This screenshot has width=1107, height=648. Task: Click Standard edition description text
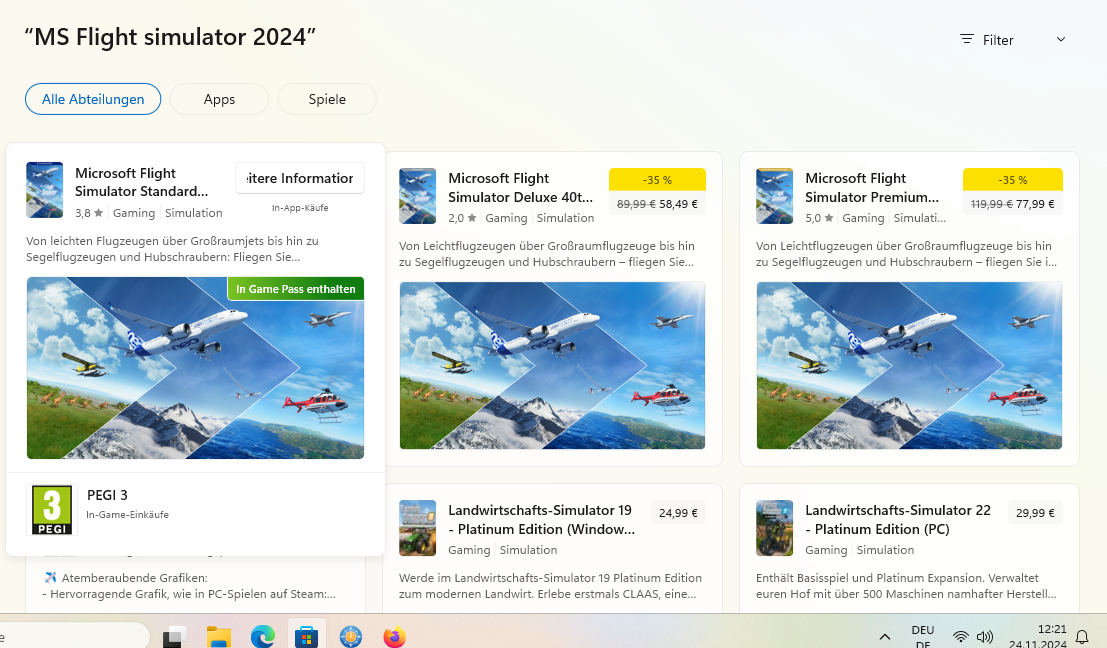172,248
